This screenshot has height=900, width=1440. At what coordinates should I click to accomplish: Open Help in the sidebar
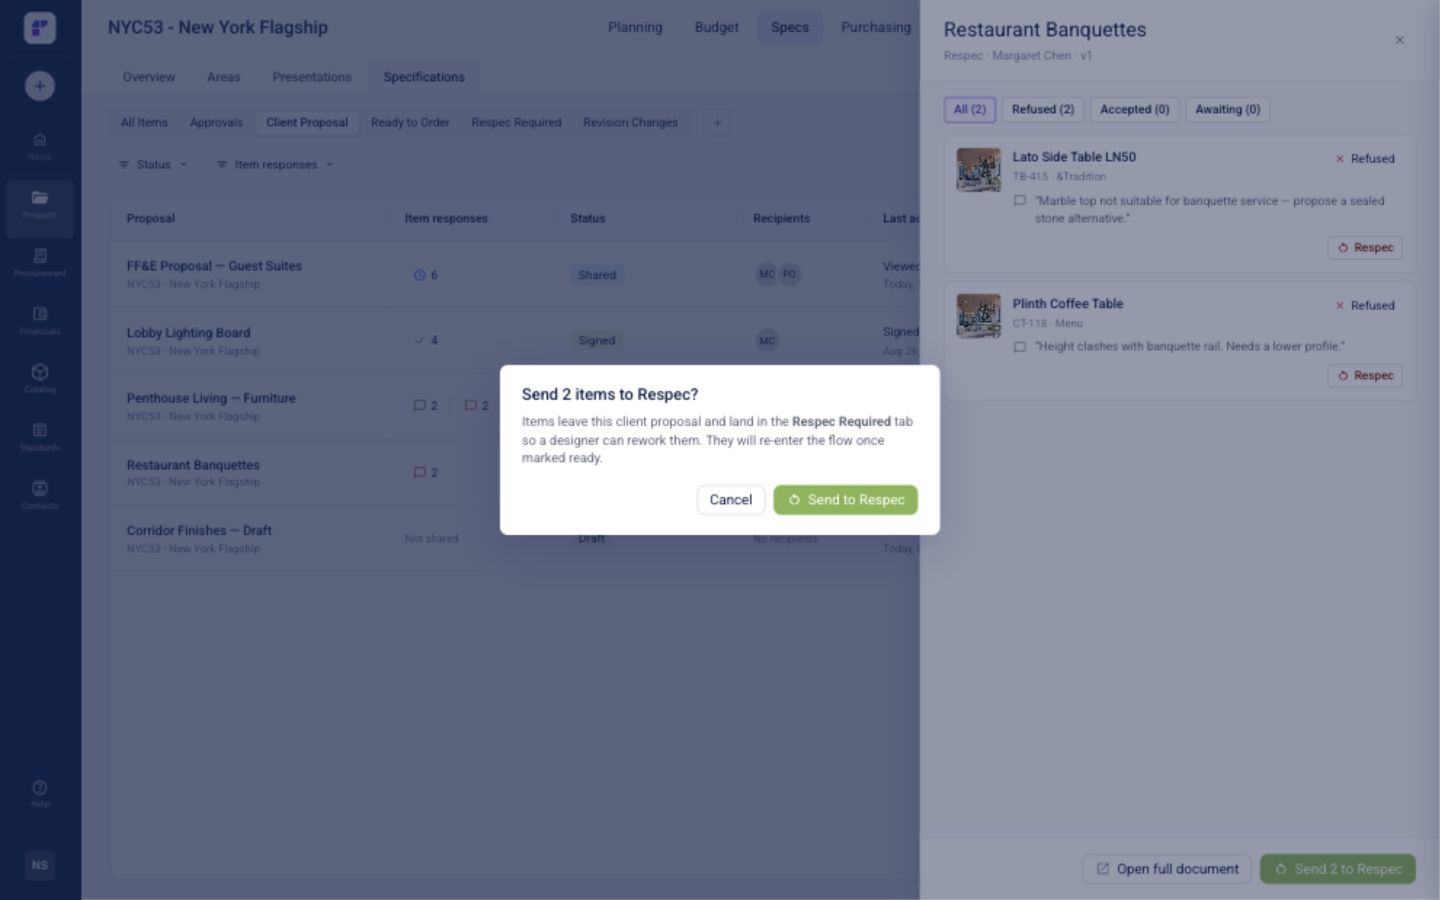pyautogui.click(x=40, y=793)
